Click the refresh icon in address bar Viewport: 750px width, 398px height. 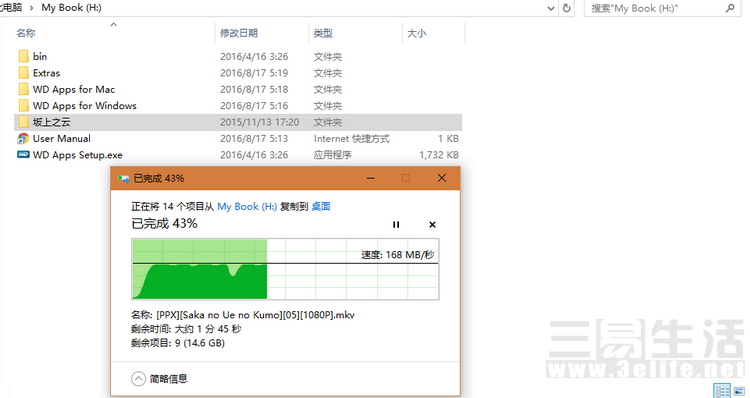(566, 8)
